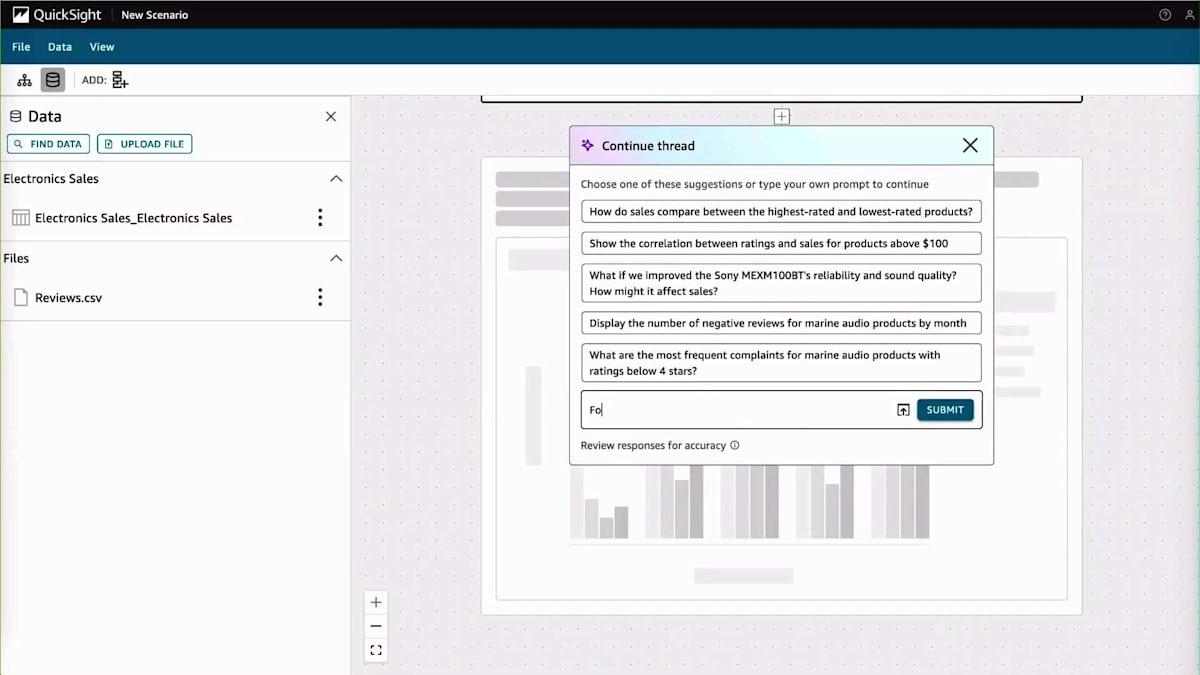
Task: Zoom in on the canvas
Action: [376, 602]
